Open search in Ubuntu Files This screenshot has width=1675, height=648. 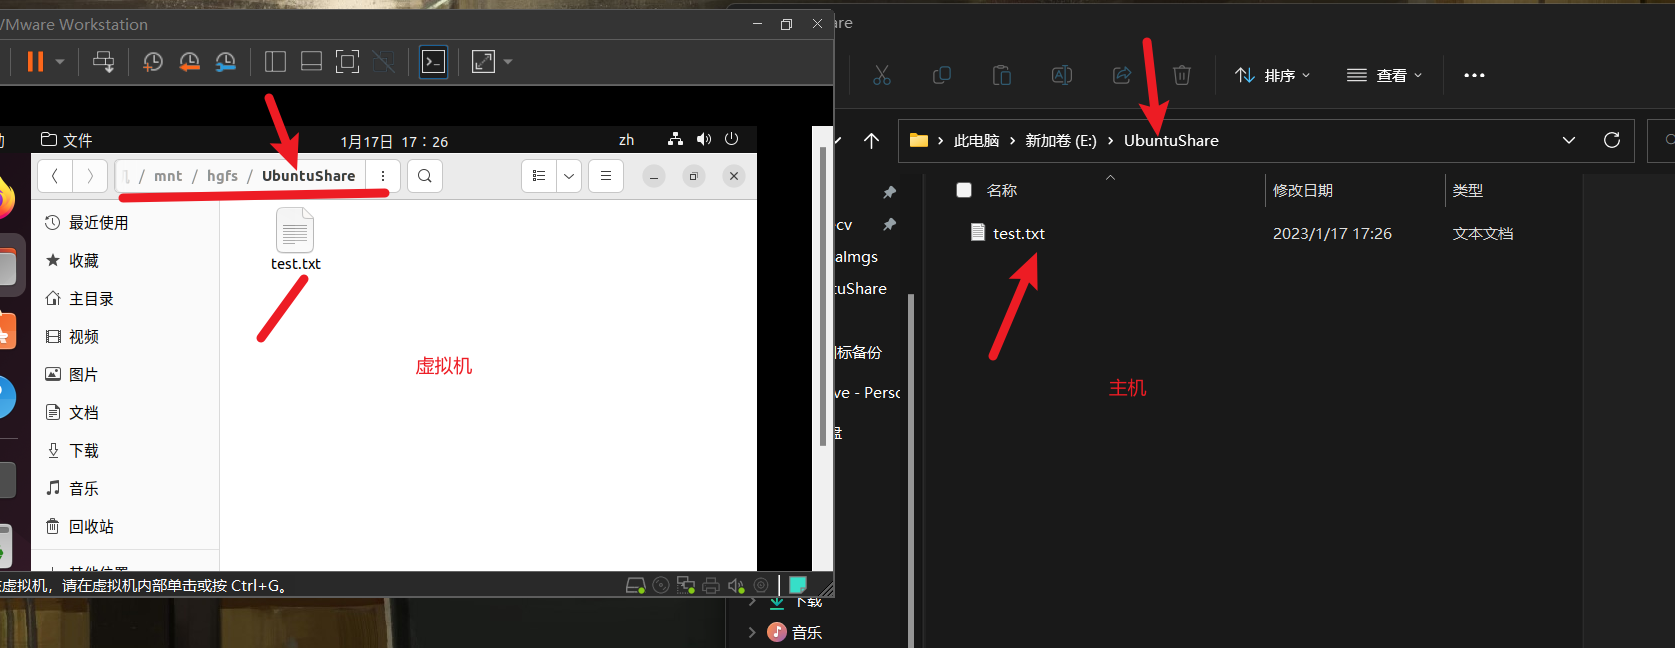coord(425,176)
